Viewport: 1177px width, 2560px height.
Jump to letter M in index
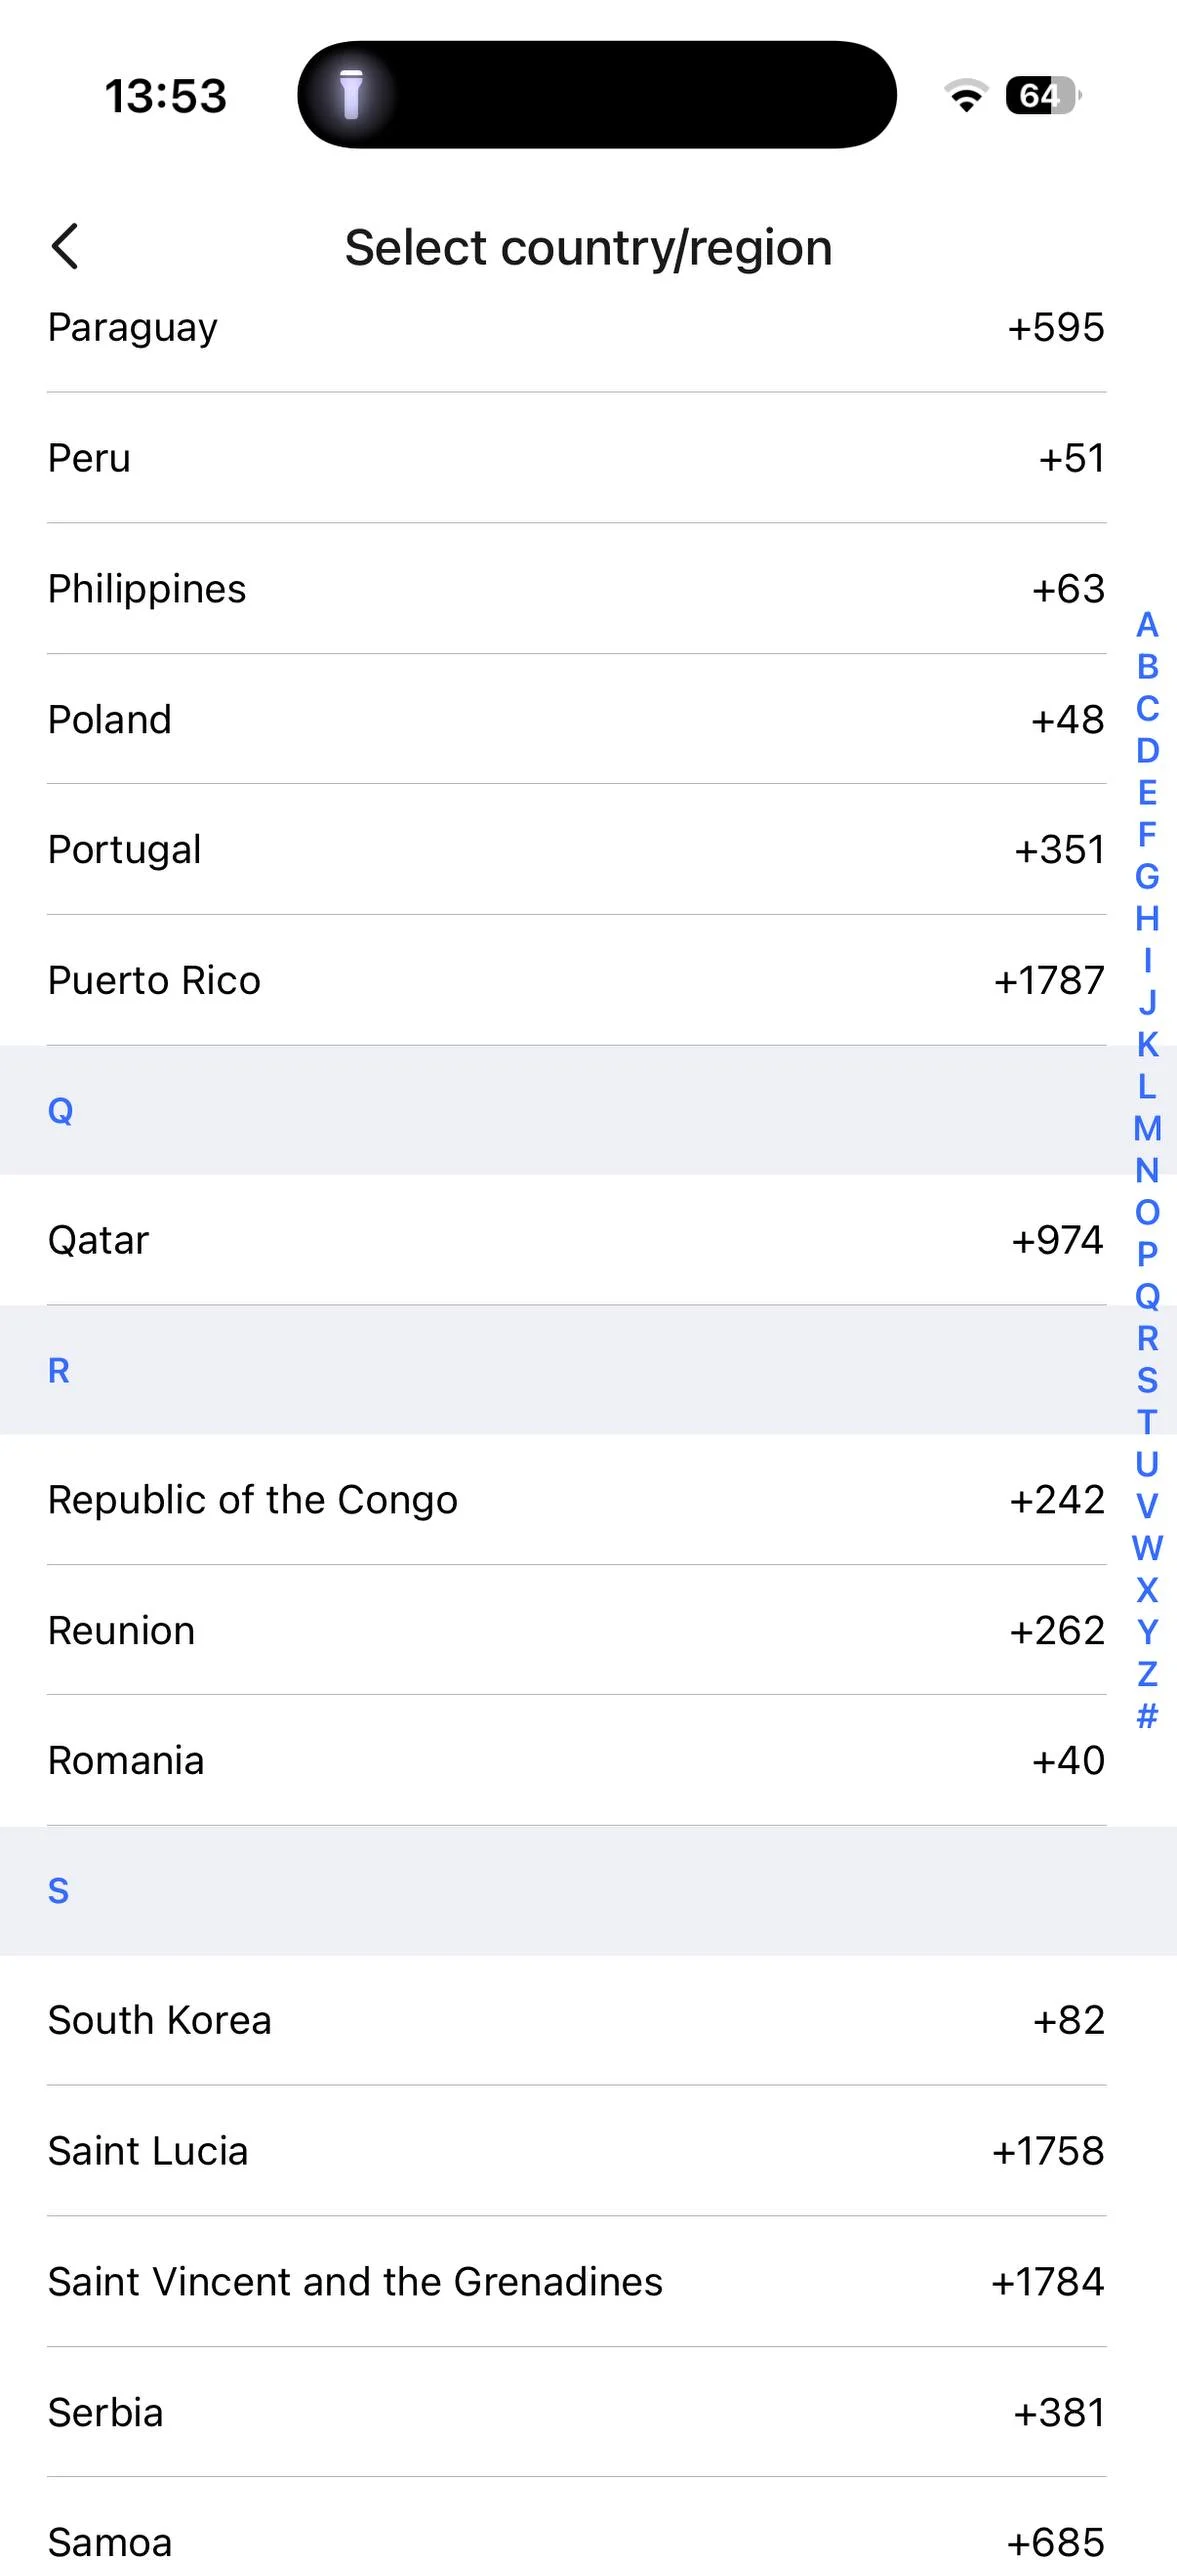click(x=1147, y=1129)
